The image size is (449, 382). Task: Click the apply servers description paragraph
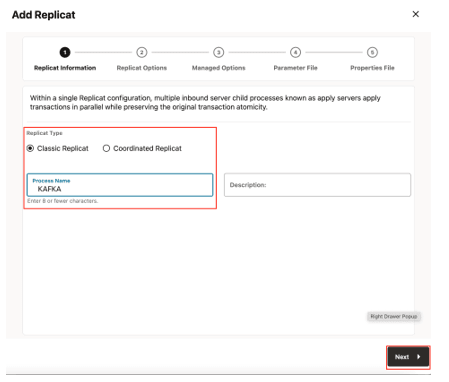(205, 102)
